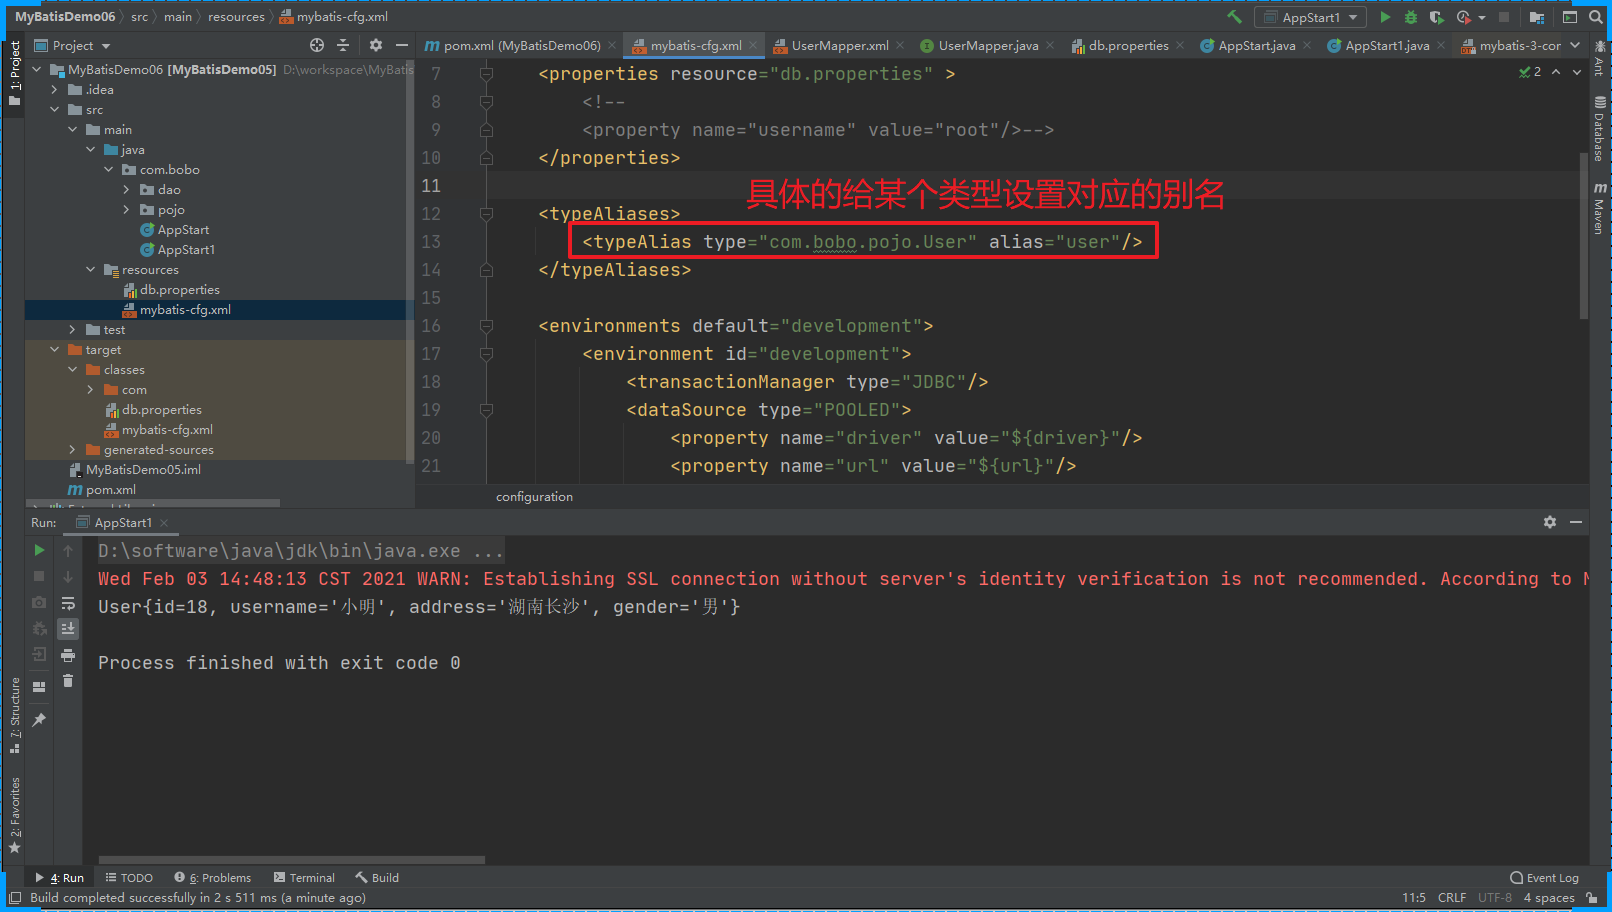Switch to UserMapper.xml editor tab
1612x912 pixels.
840,45
